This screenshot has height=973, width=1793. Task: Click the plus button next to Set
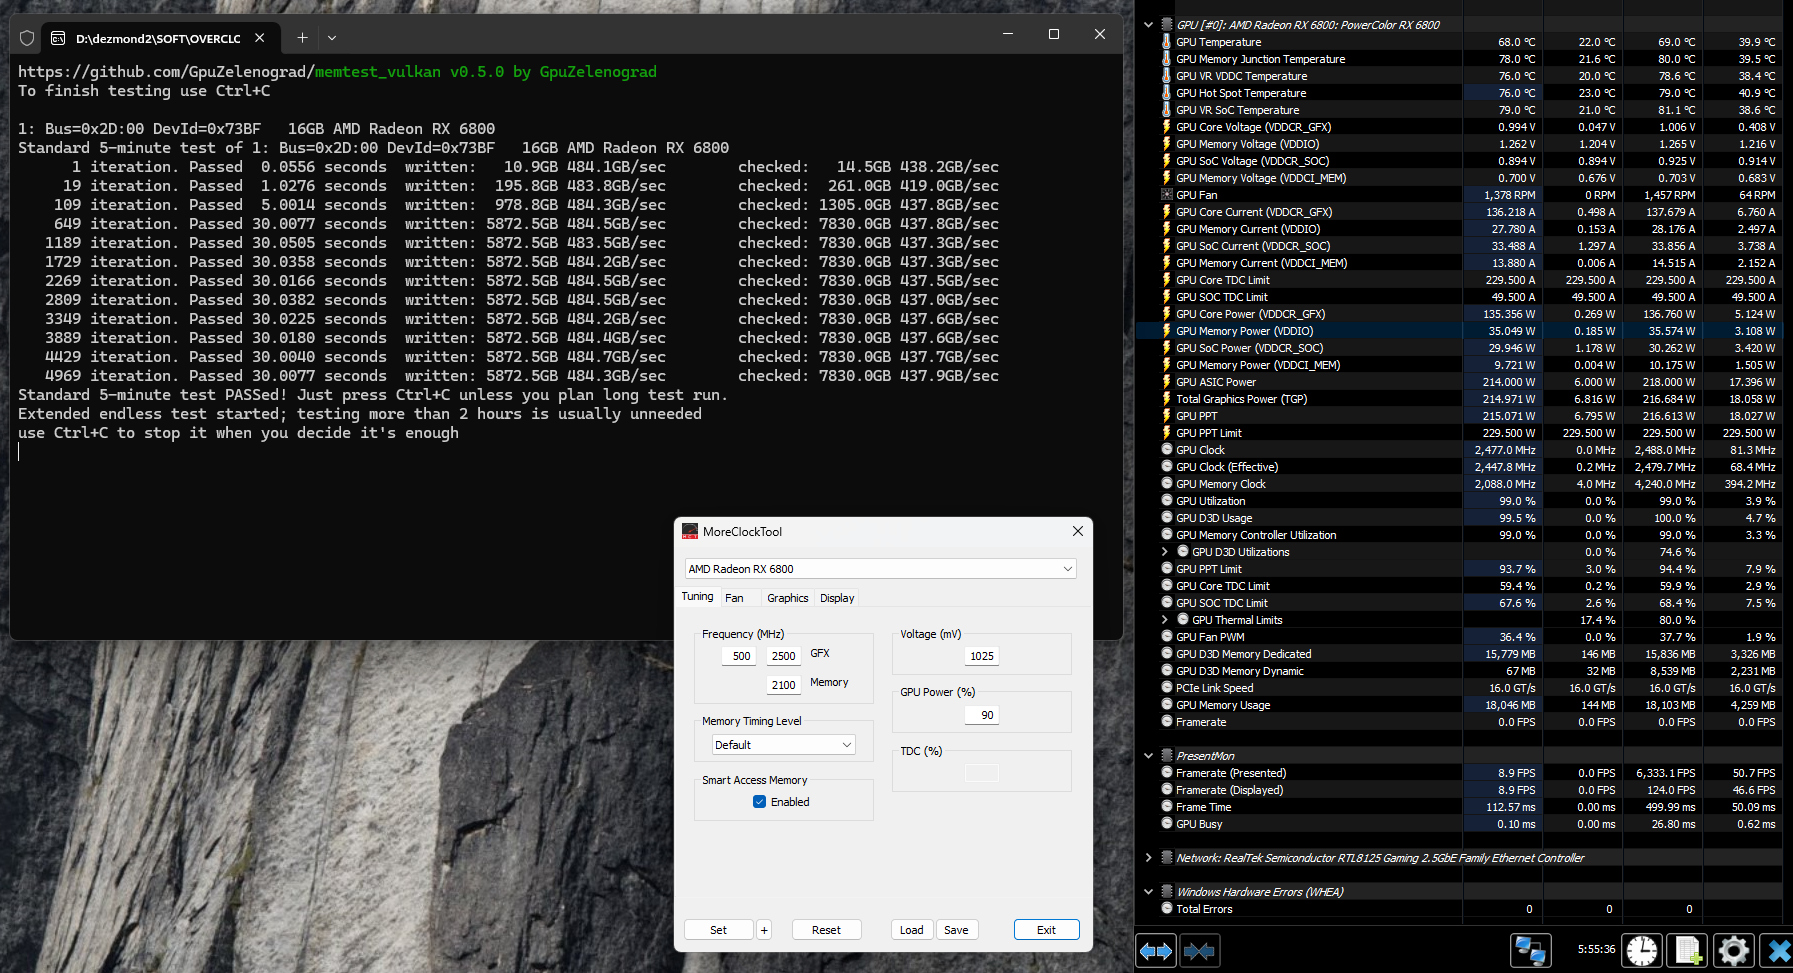point(764,930)
